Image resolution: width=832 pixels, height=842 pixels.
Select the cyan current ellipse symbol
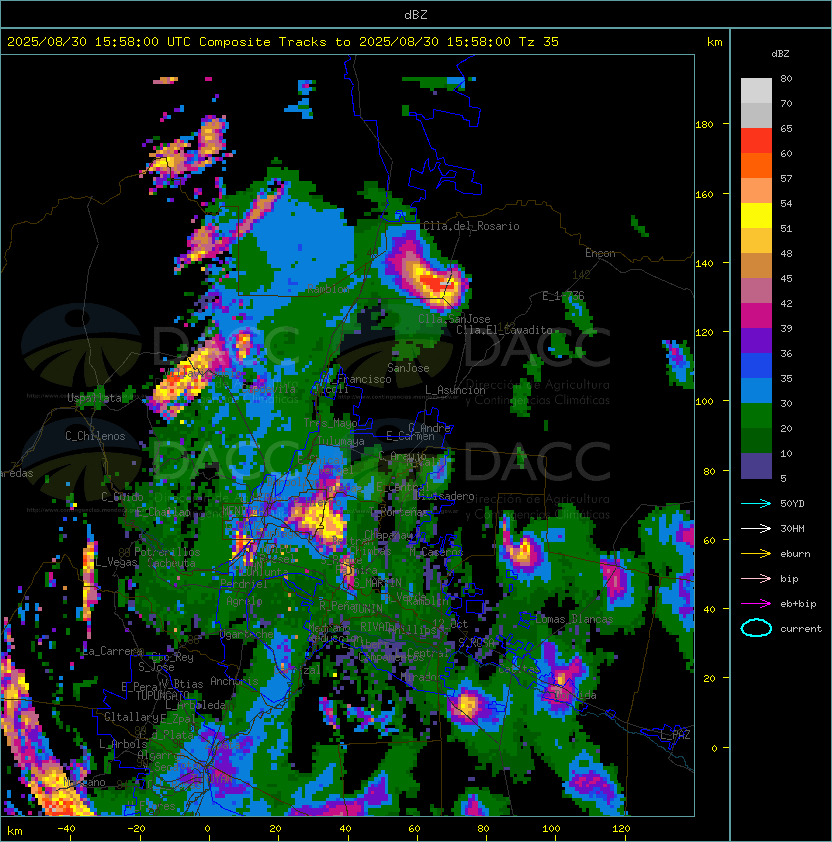click(756, 628)
